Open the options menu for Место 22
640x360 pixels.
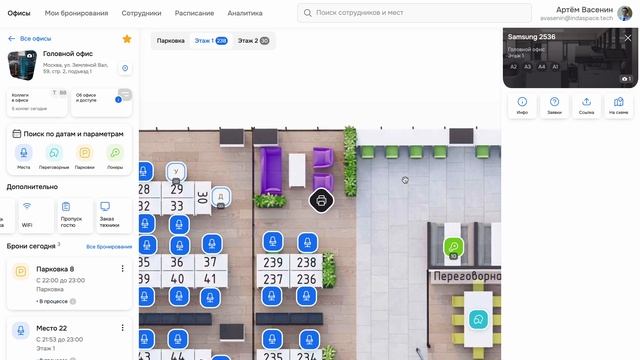point(122,328)
